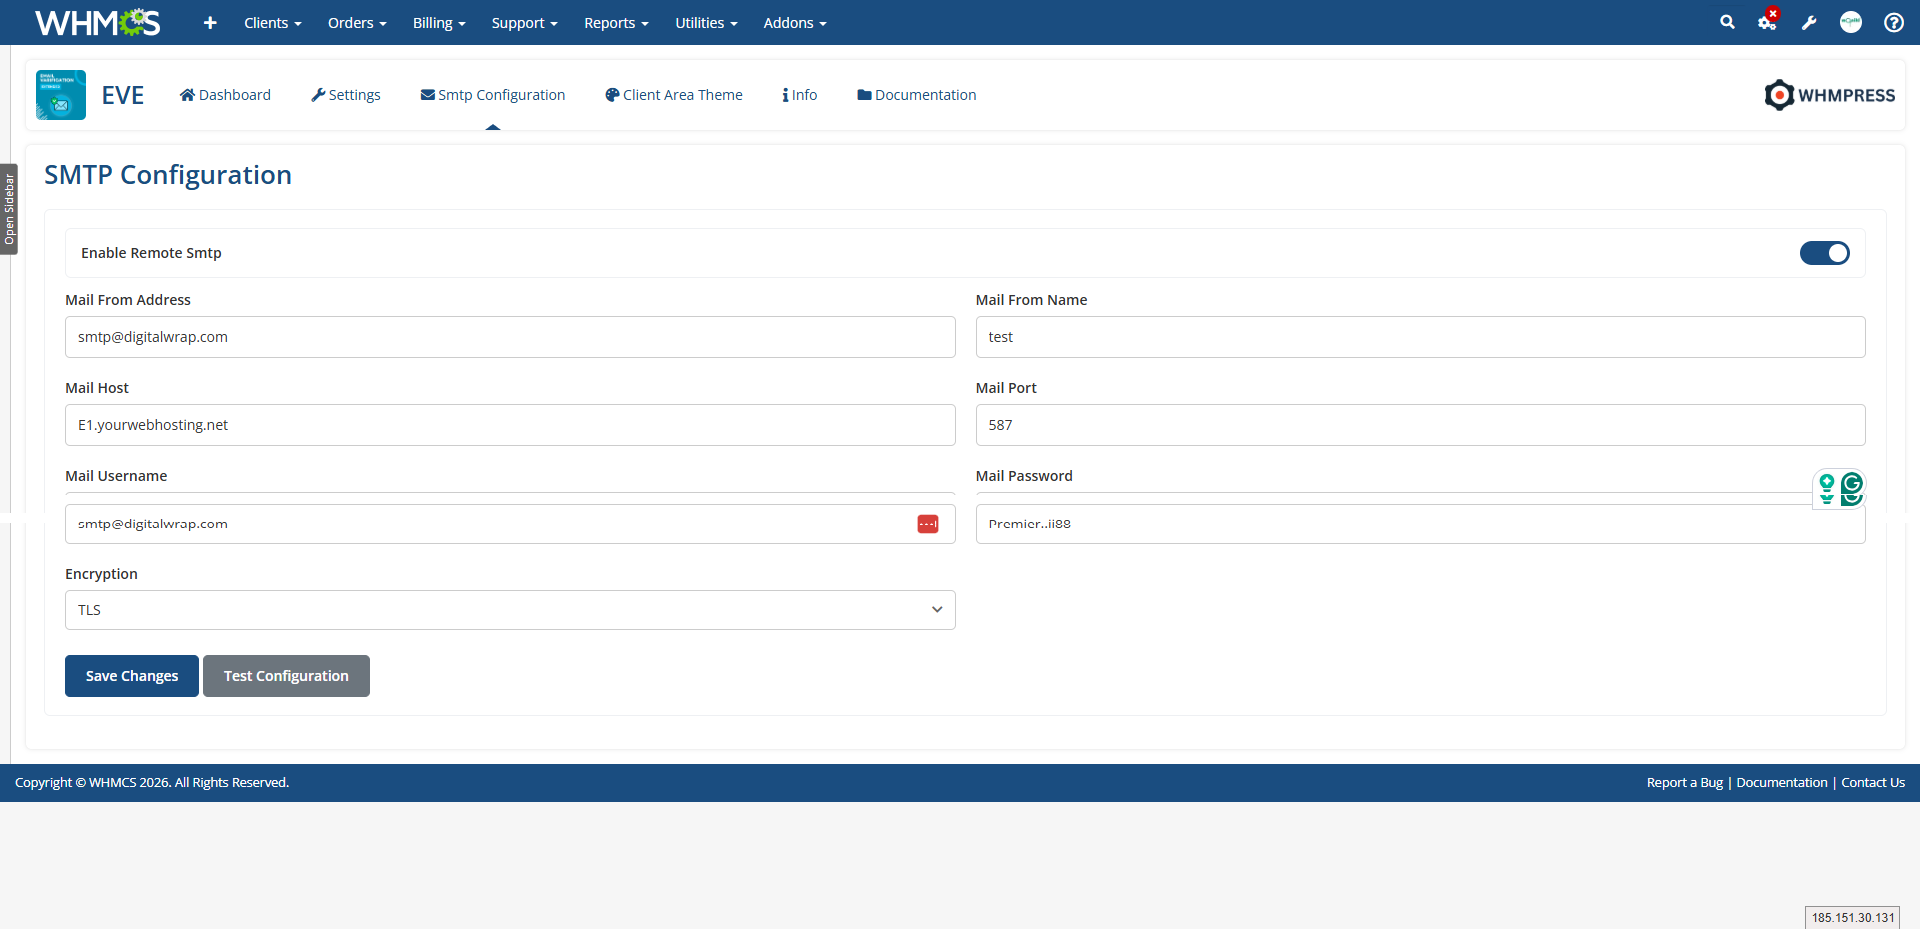Viewport: 1920px width, 929px height.
Task: Click the Mail Host field
Action: point(510,425)
